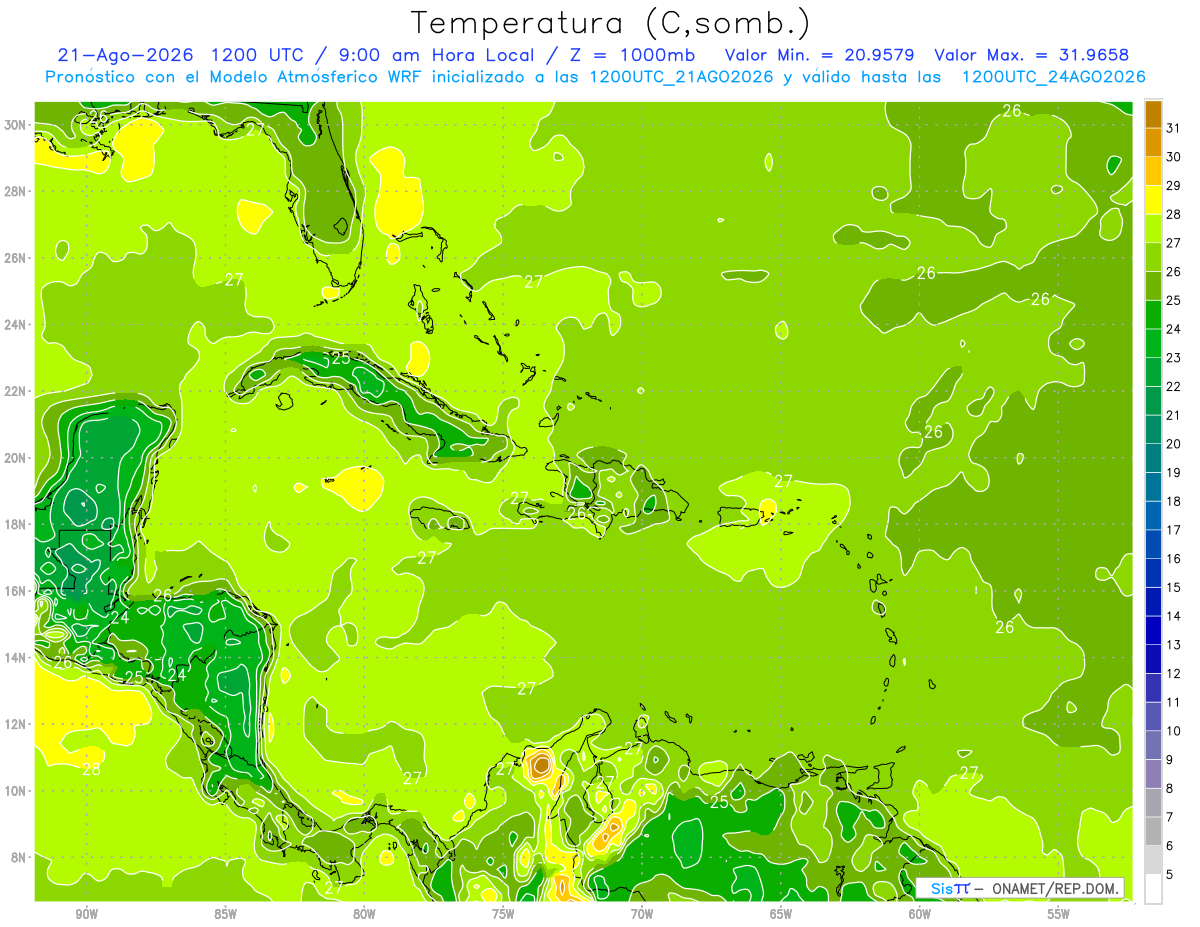The height and width of the screenshot is (927, 1200).
Task: Click the longitude label "75W"
Action: point(503,914)
